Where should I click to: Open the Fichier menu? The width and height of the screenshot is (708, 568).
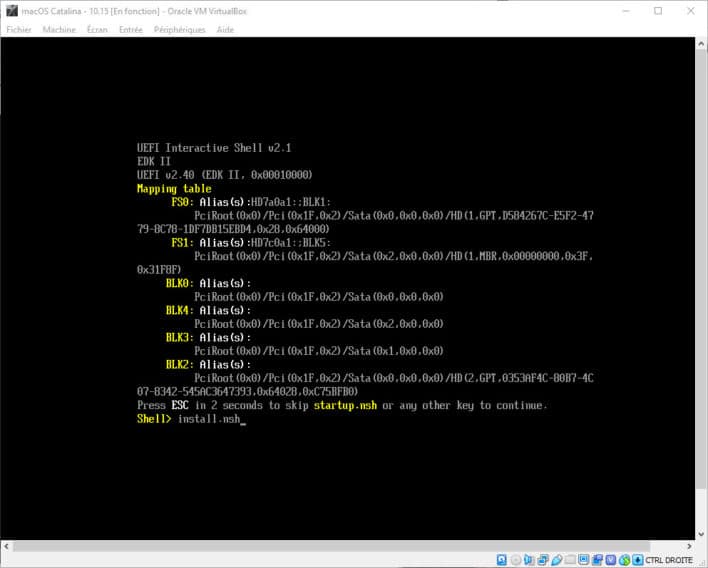[x=19, y=30]
